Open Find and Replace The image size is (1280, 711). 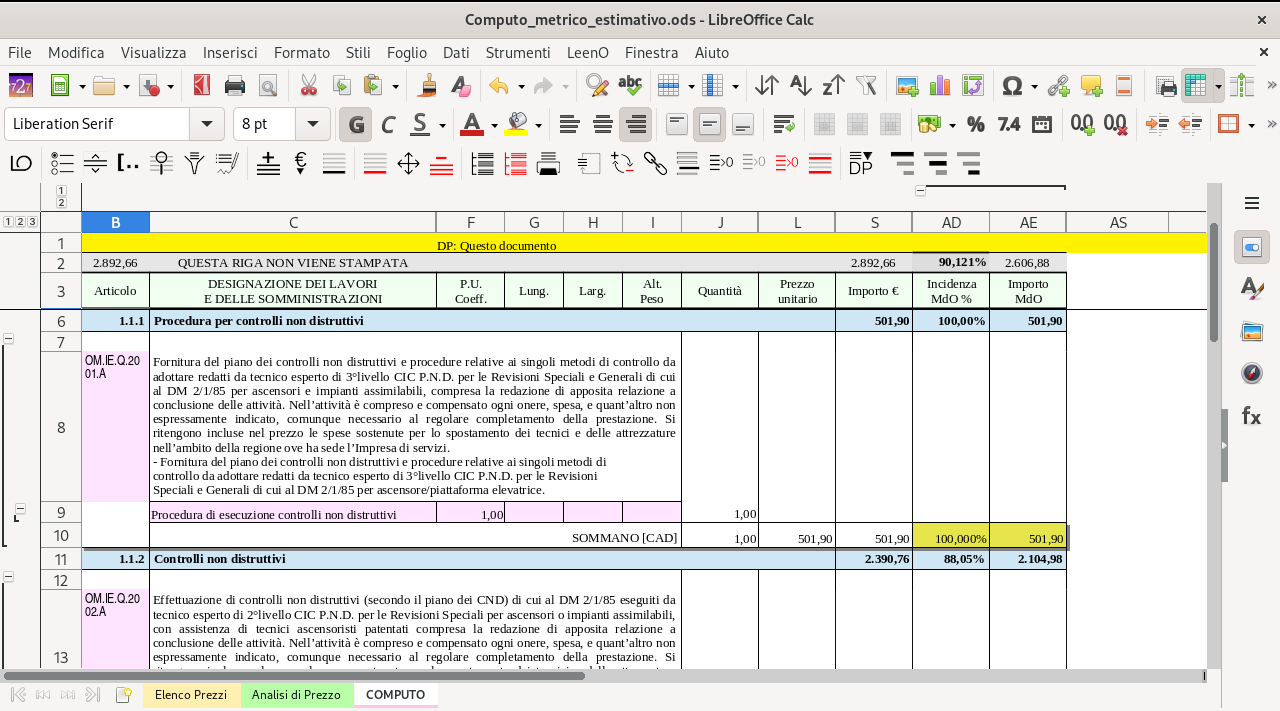tap(597, 87)
